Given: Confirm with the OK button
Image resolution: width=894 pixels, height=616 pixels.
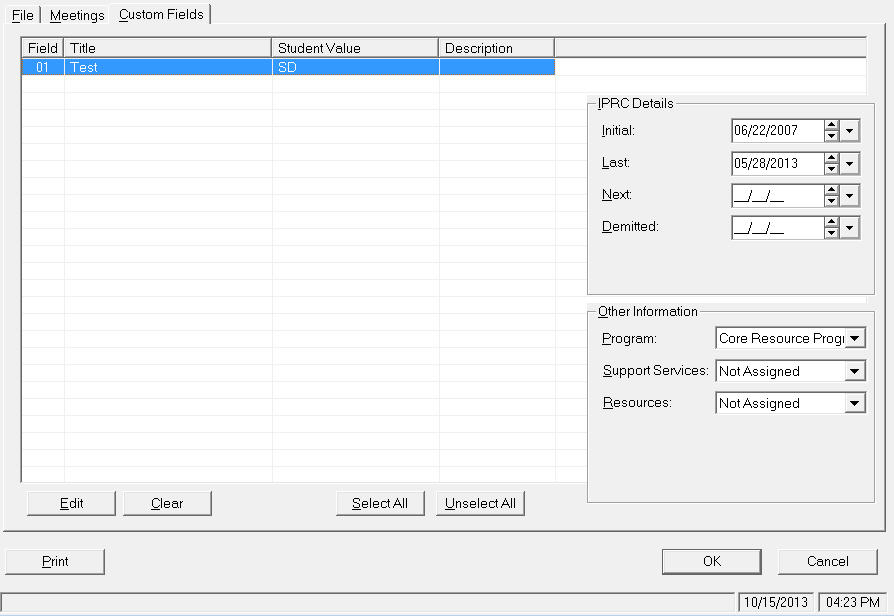Looking at the screenshot, I should pyautogui.click(x=711, y=562).
